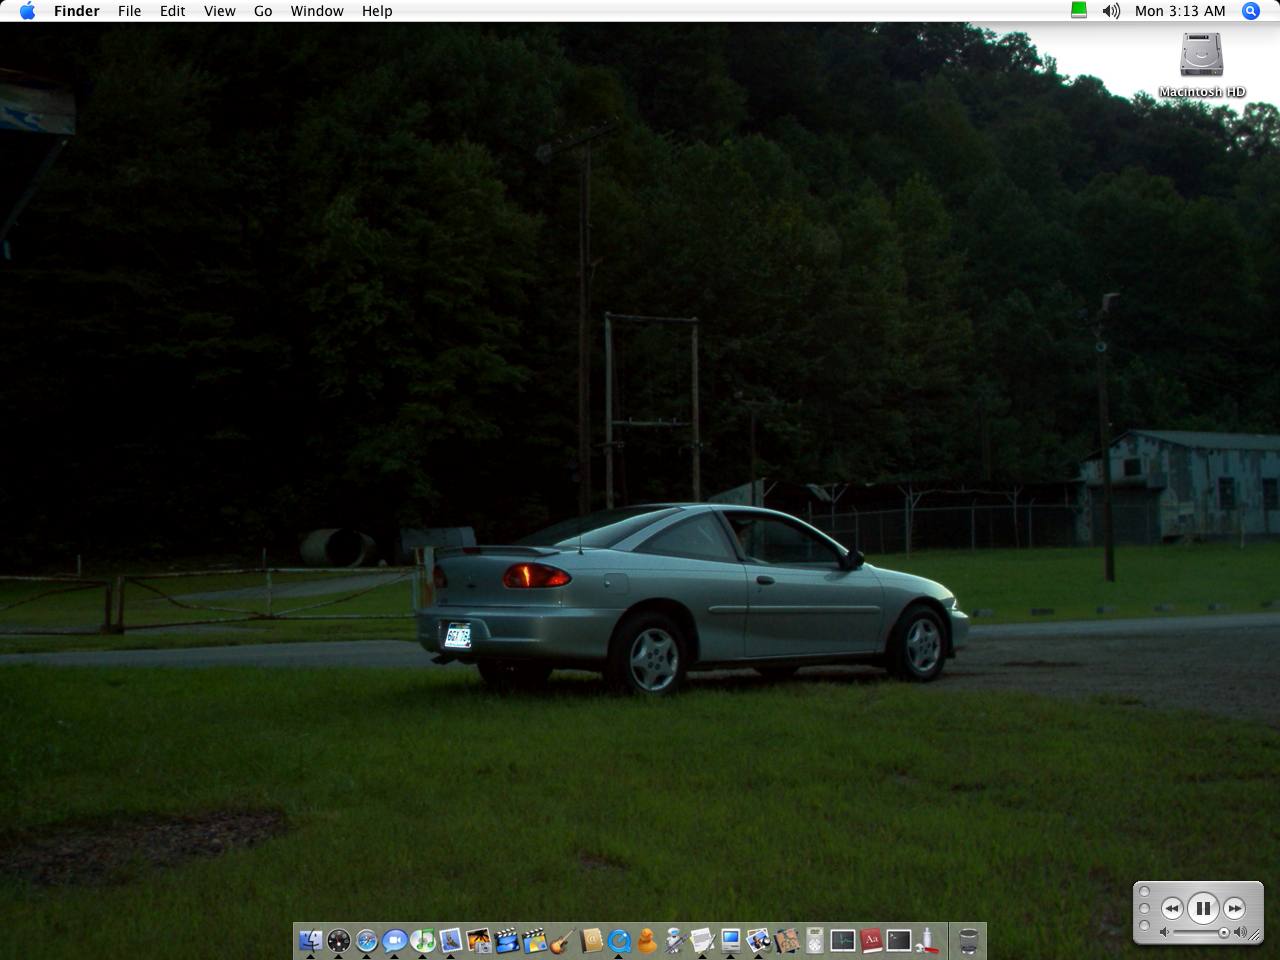The image size is (1280, 960).
Task: Click the Mon 3:13 AM clock
Action: click(x=1180, y=11)
